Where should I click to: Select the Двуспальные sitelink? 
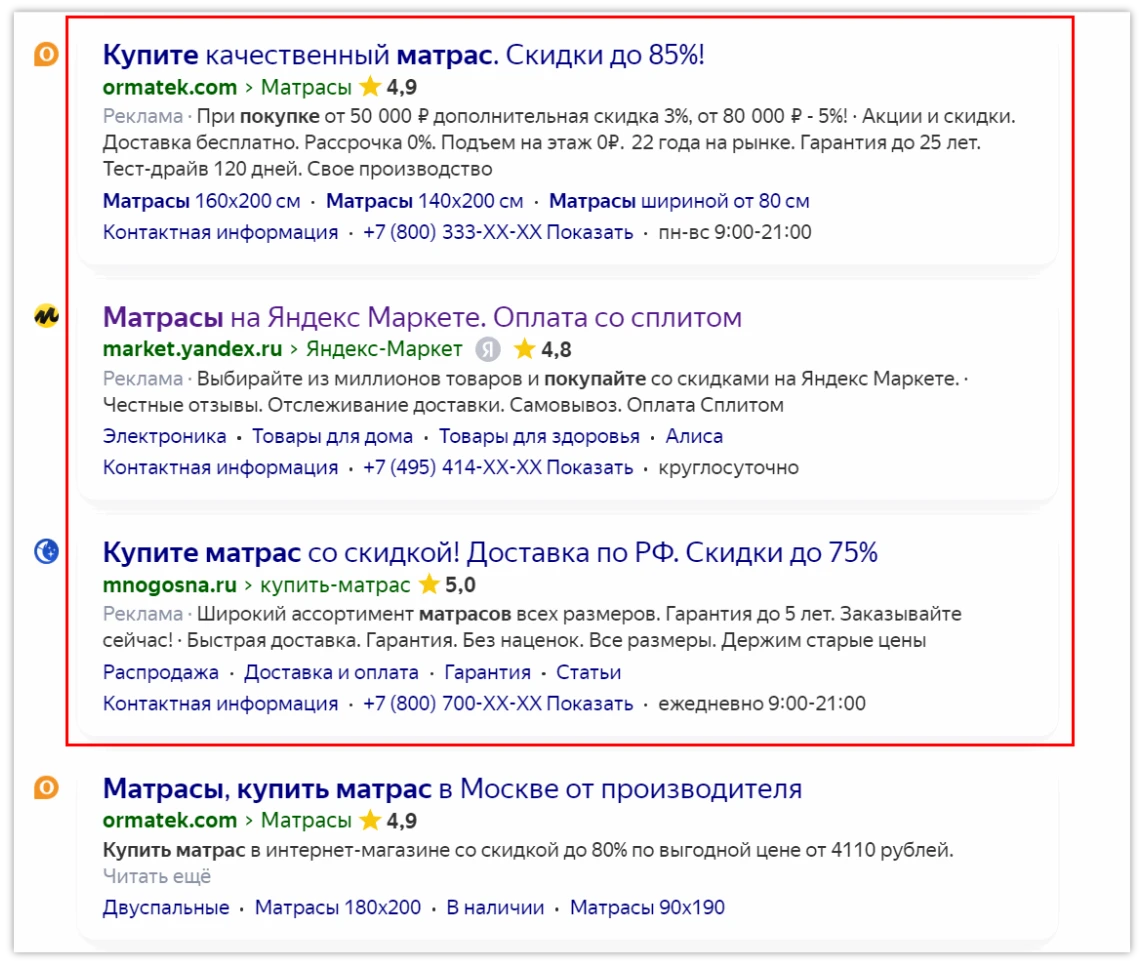coord(165,908)
